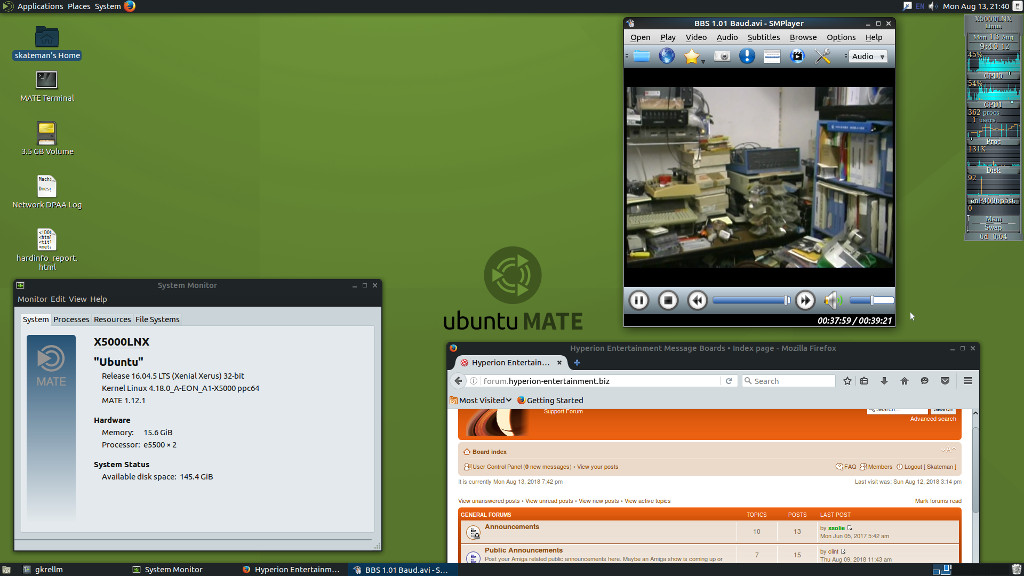Expand the Audio dropdown in SMPlayer toolbar

(868, 56)
